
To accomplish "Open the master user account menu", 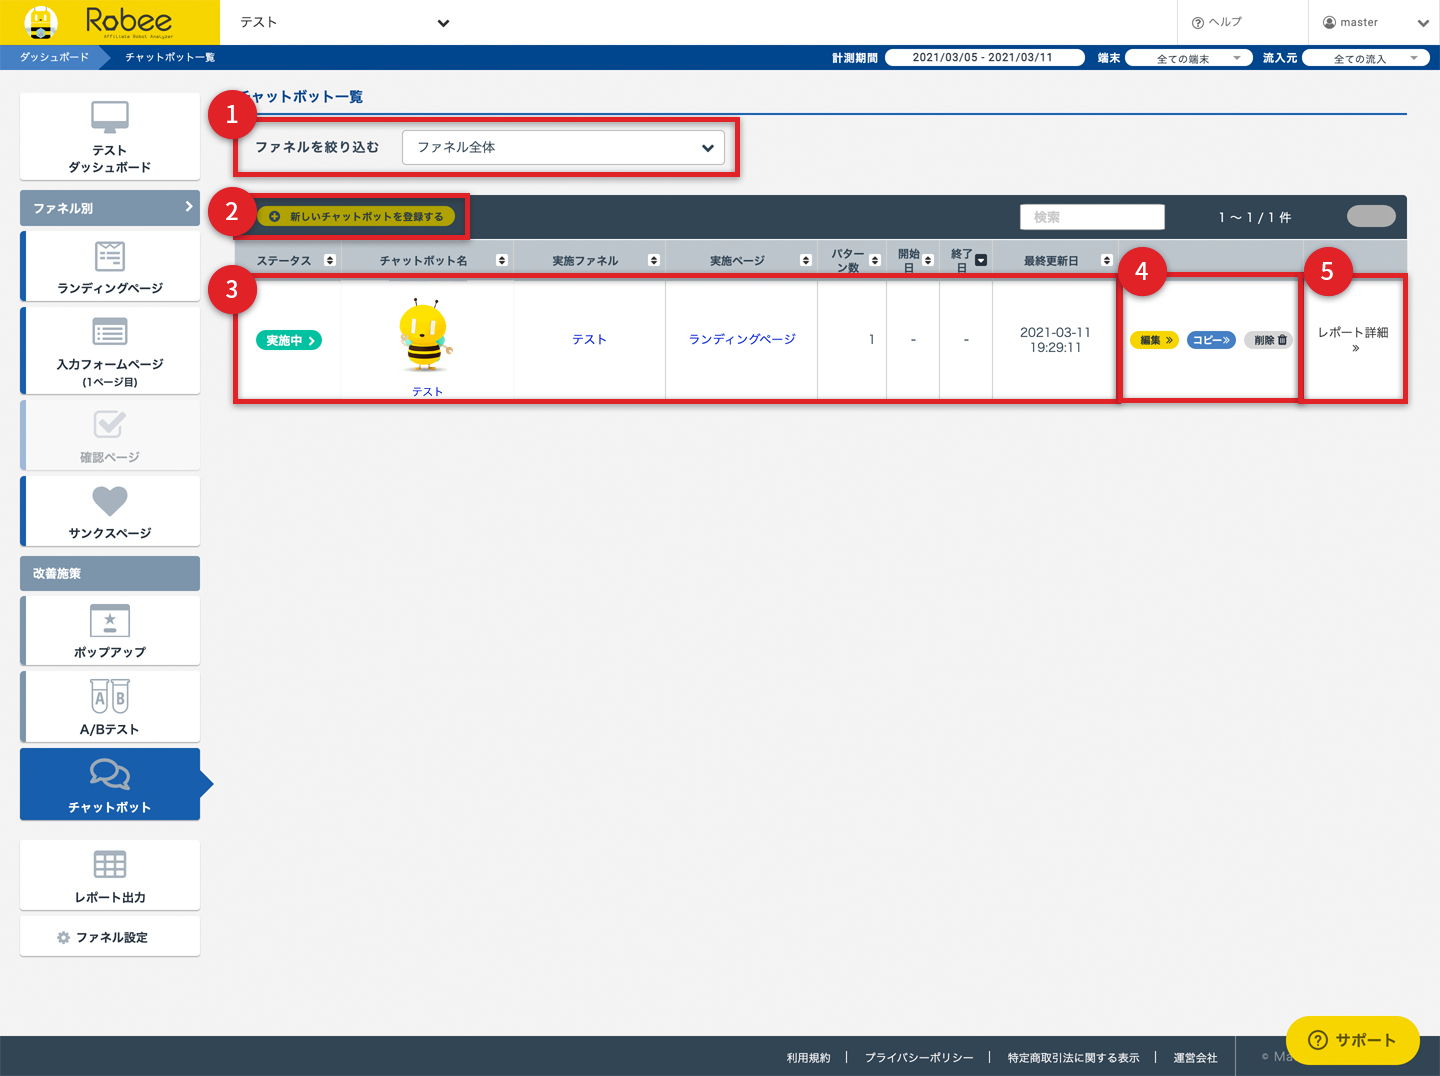I will (1373, 22).
